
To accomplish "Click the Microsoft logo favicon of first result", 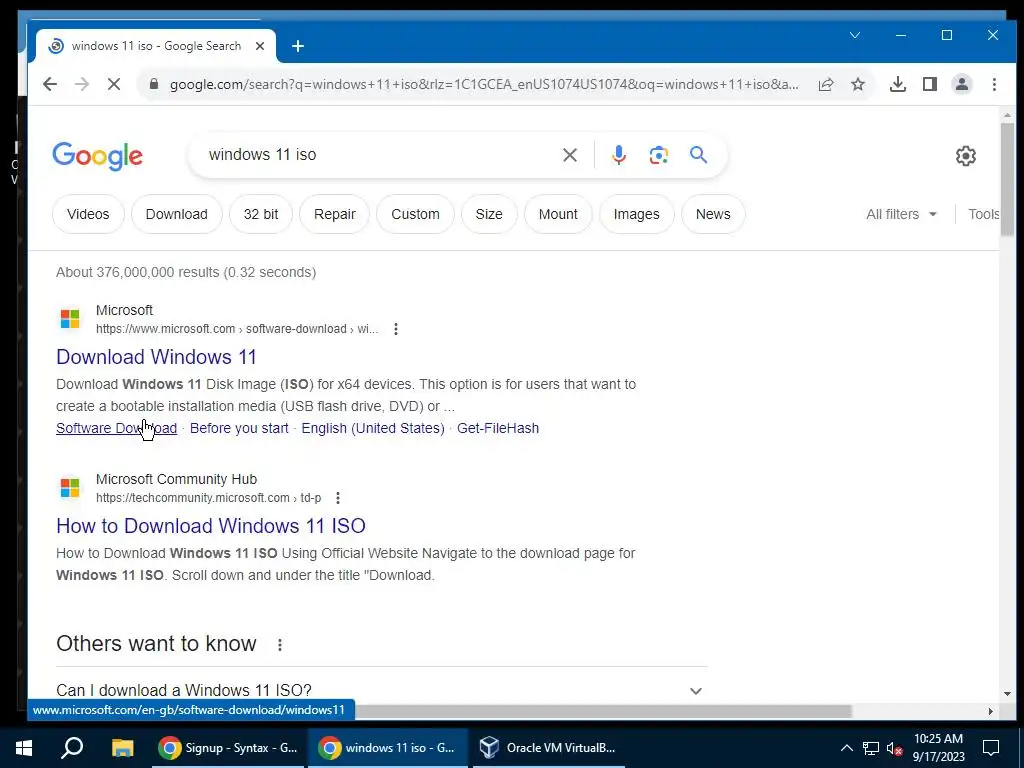I will (x=70, y=319).
